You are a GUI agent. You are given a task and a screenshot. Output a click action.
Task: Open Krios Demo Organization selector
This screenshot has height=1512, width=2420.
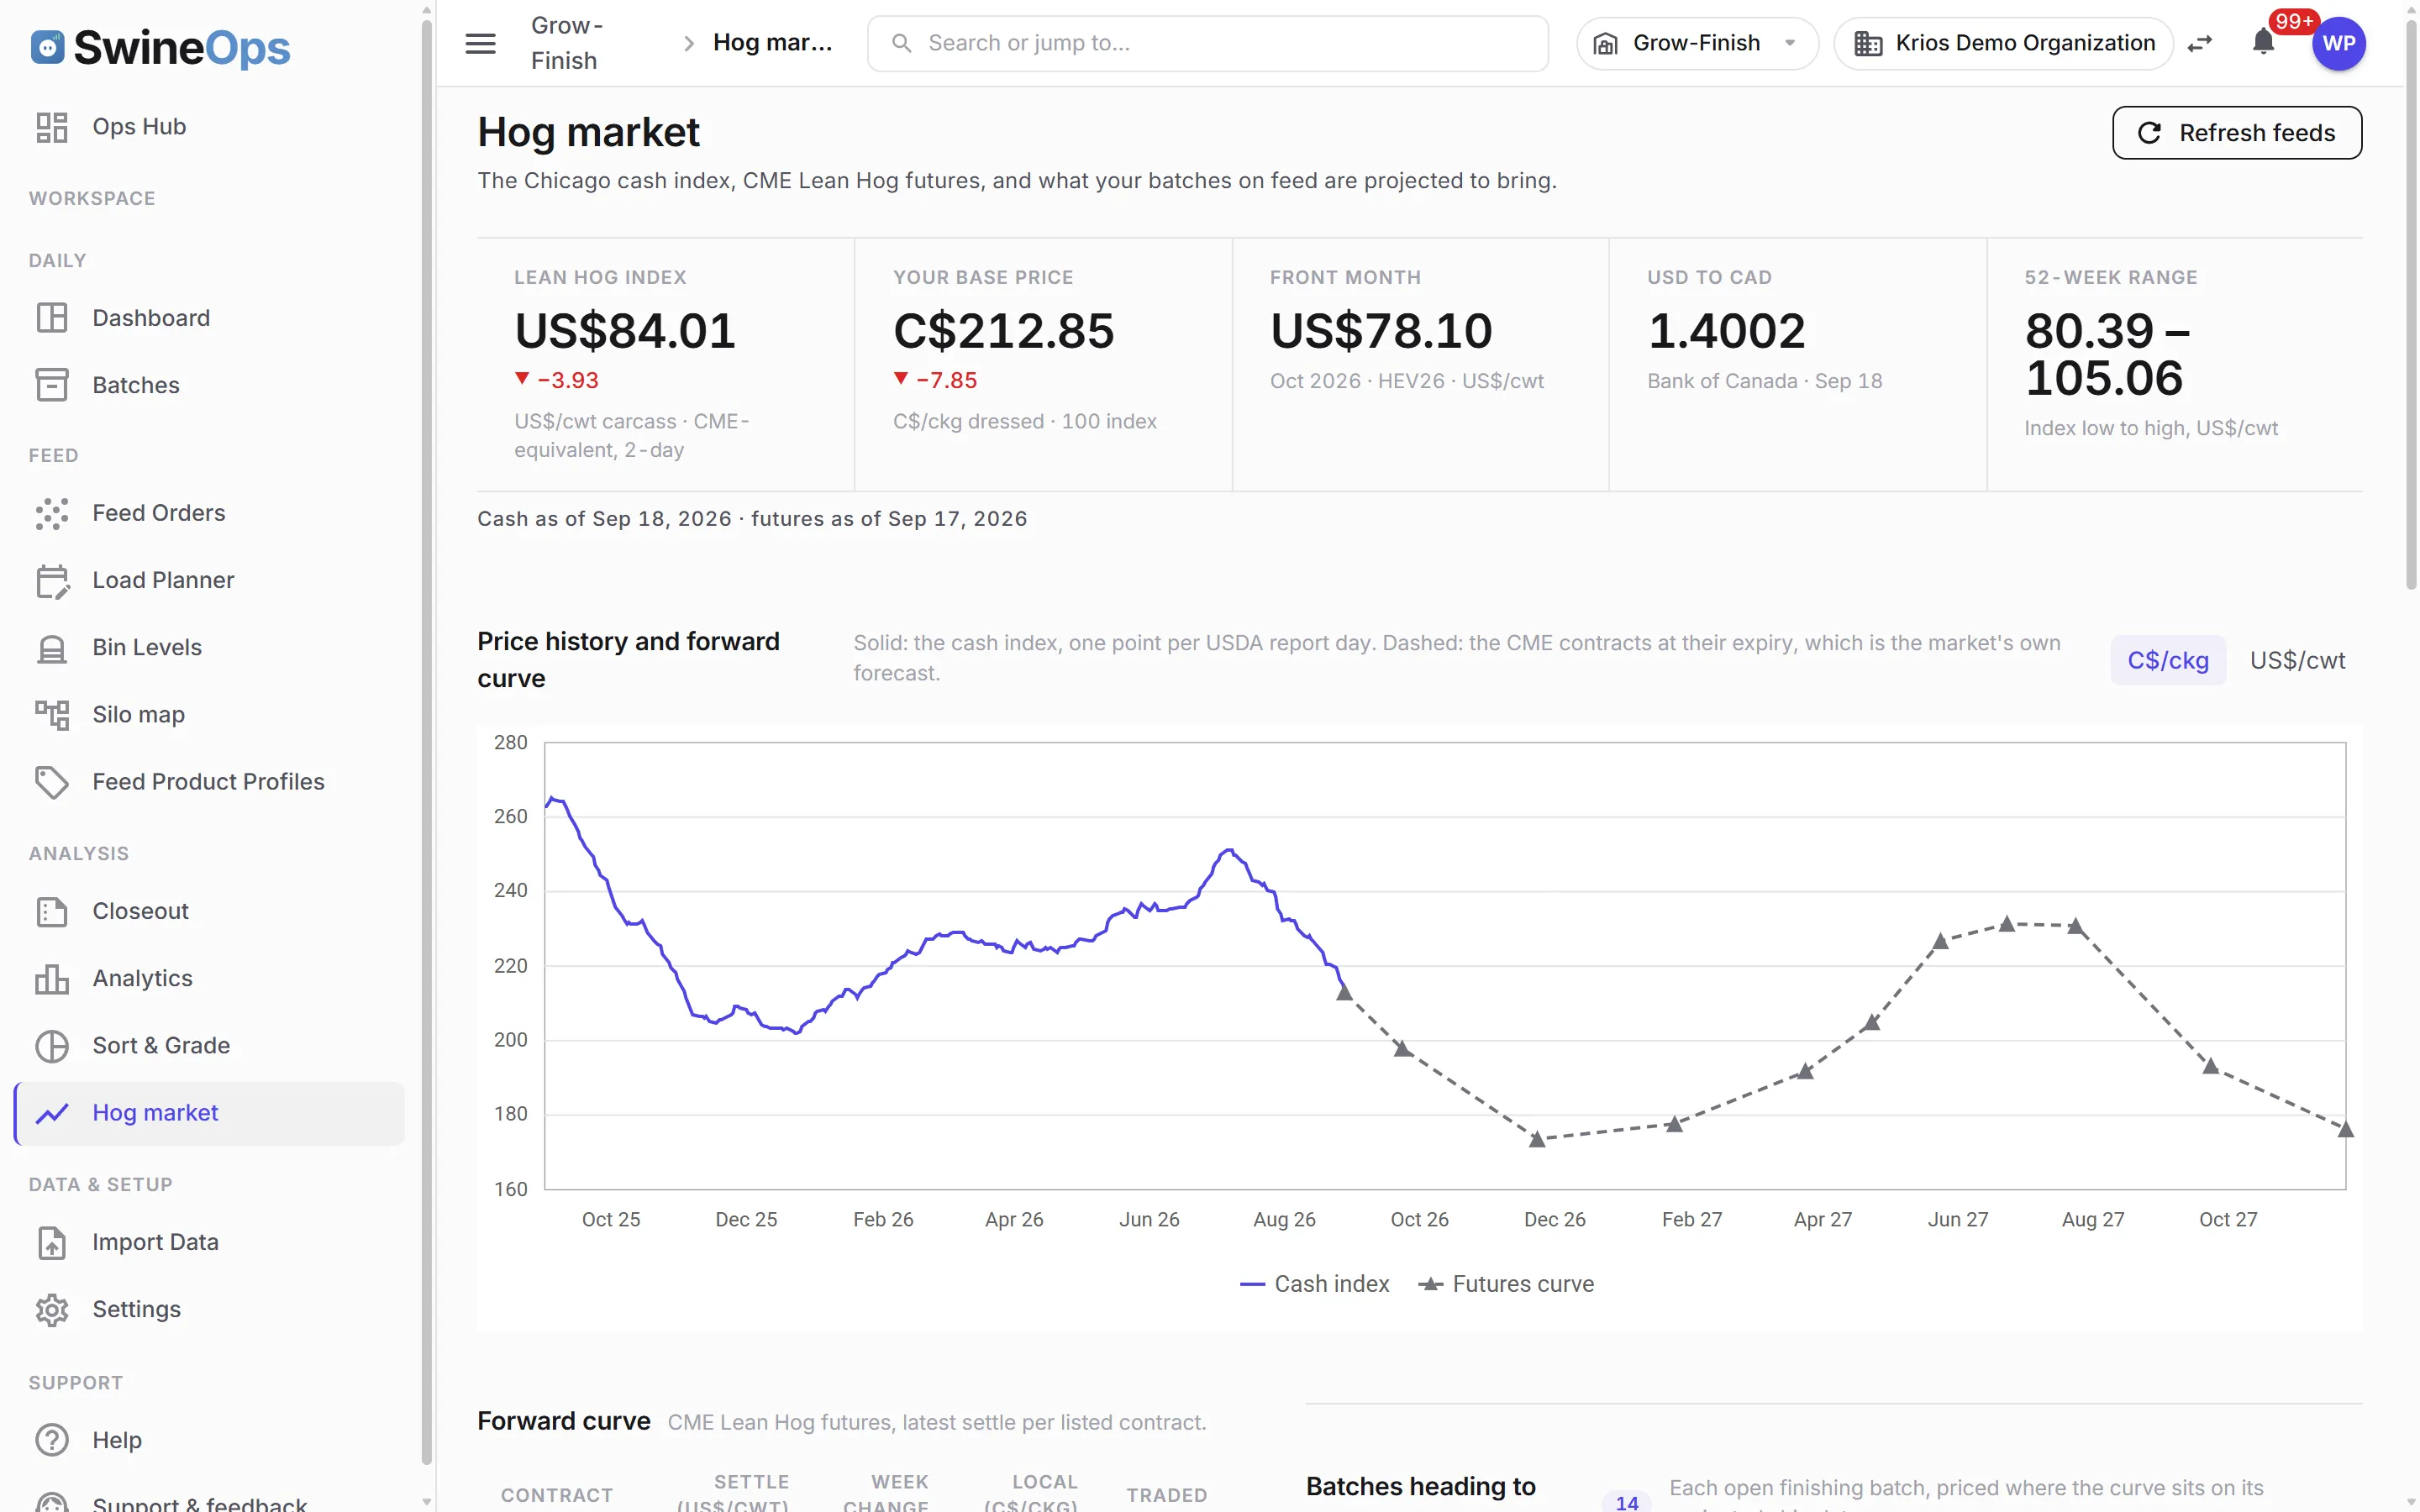pyautogui.click(x=2004, y=43)
